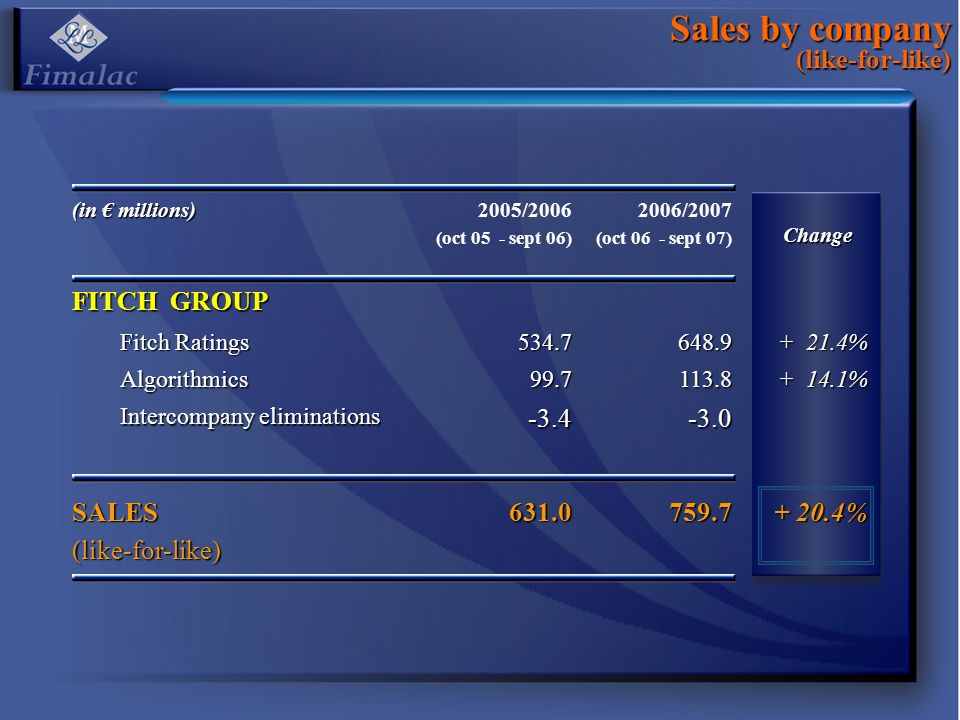Viewport: 960px width, 720px height.
Task: Select the 2006/2007 column header
Action: pos(685,211)
